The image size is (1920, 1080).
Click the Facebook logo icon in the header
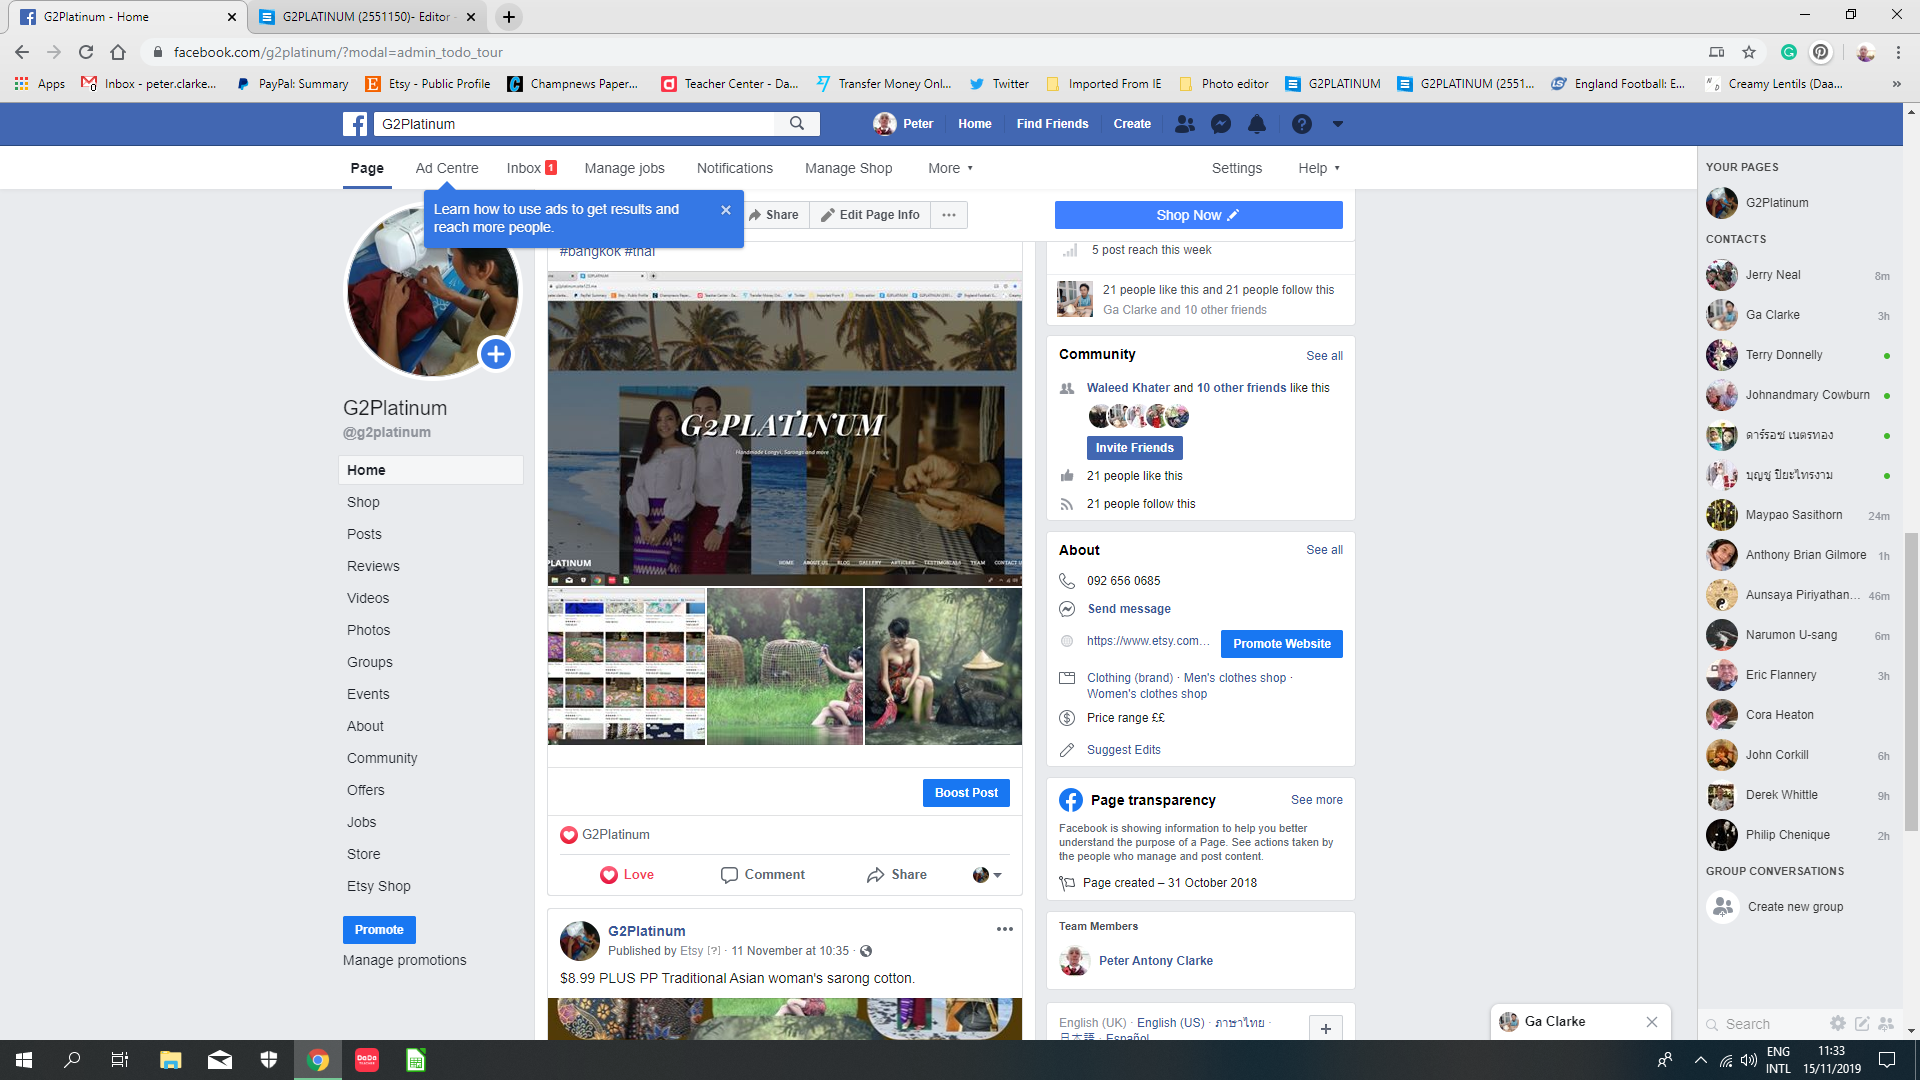point(355,124)
